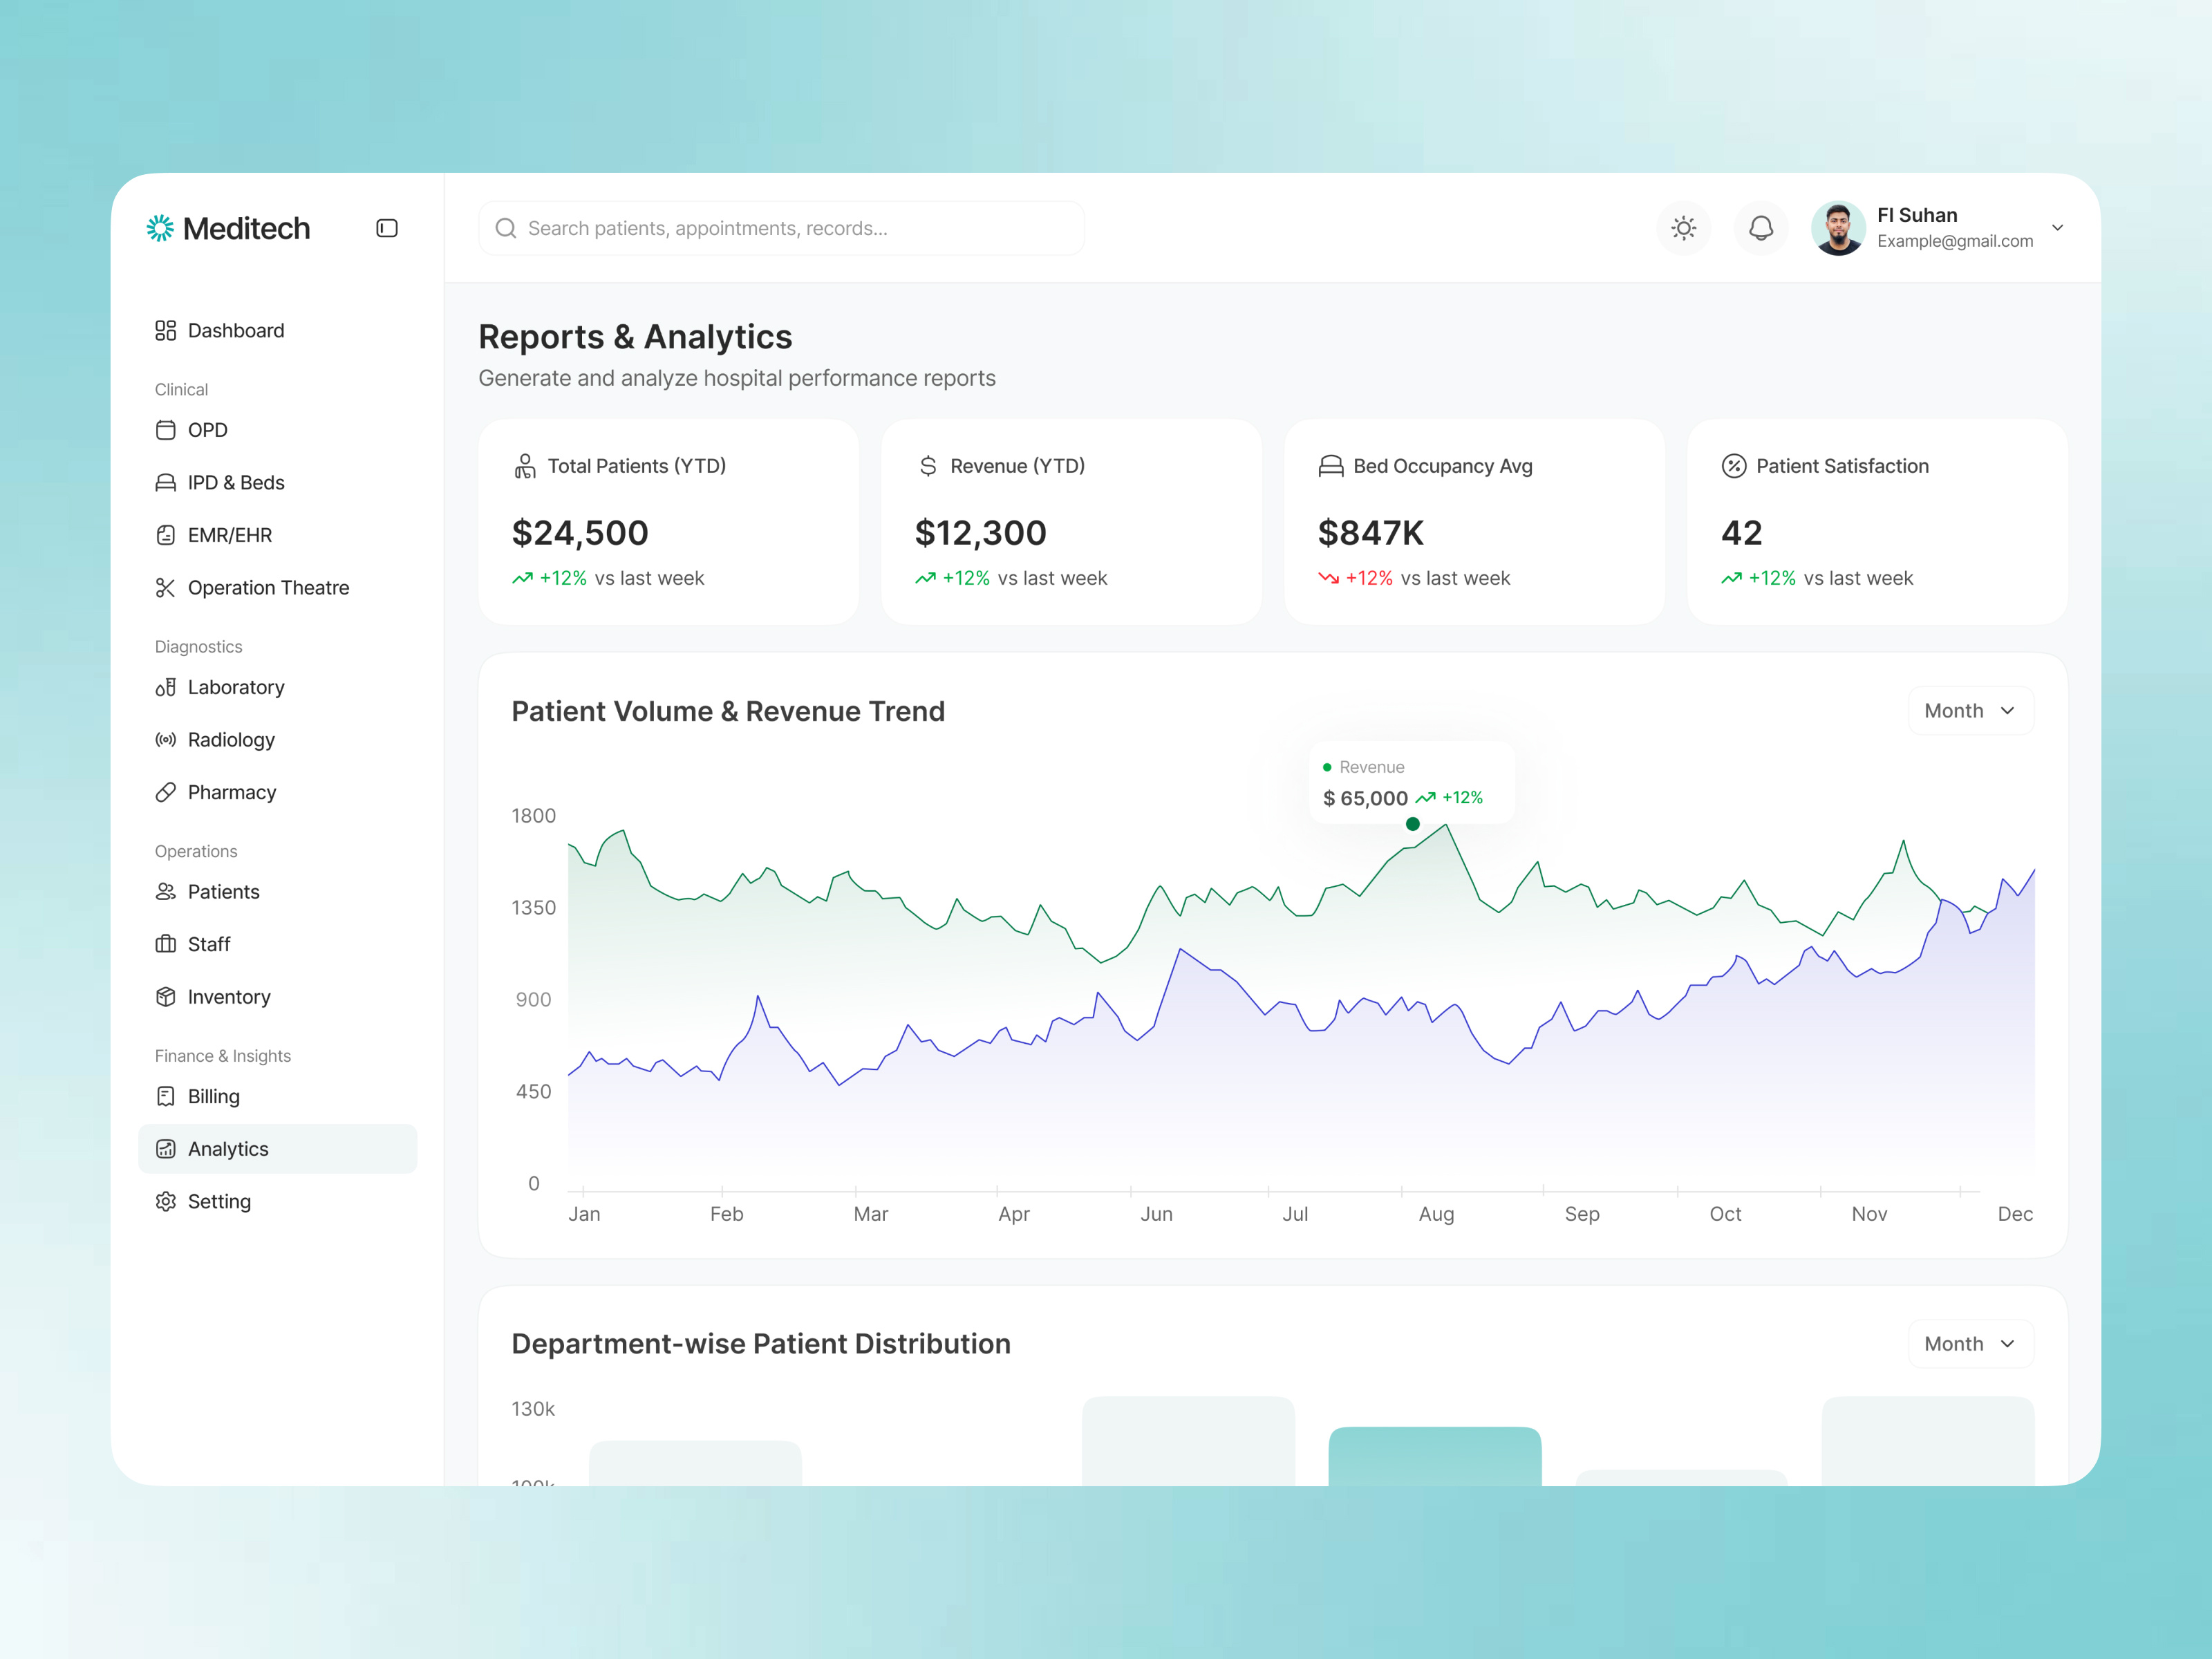Click the Aug label on the chart axis
Screen dimensions: 2212x1659
tap(1437, 1214)
